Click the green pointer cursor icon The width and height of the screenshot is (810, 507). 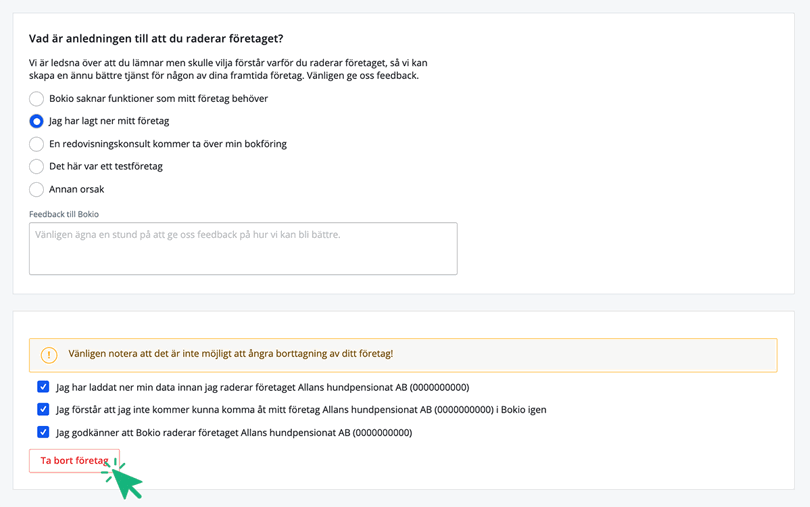click(126, 480)
